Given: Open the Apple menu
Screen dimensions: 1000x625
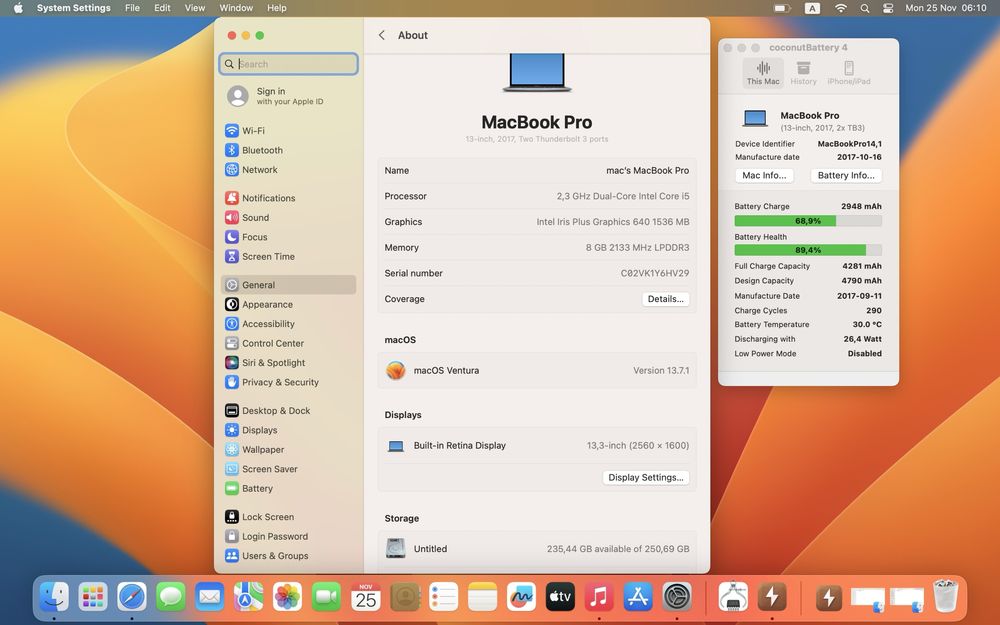Looking at the screenshot, I should [18, 8].
